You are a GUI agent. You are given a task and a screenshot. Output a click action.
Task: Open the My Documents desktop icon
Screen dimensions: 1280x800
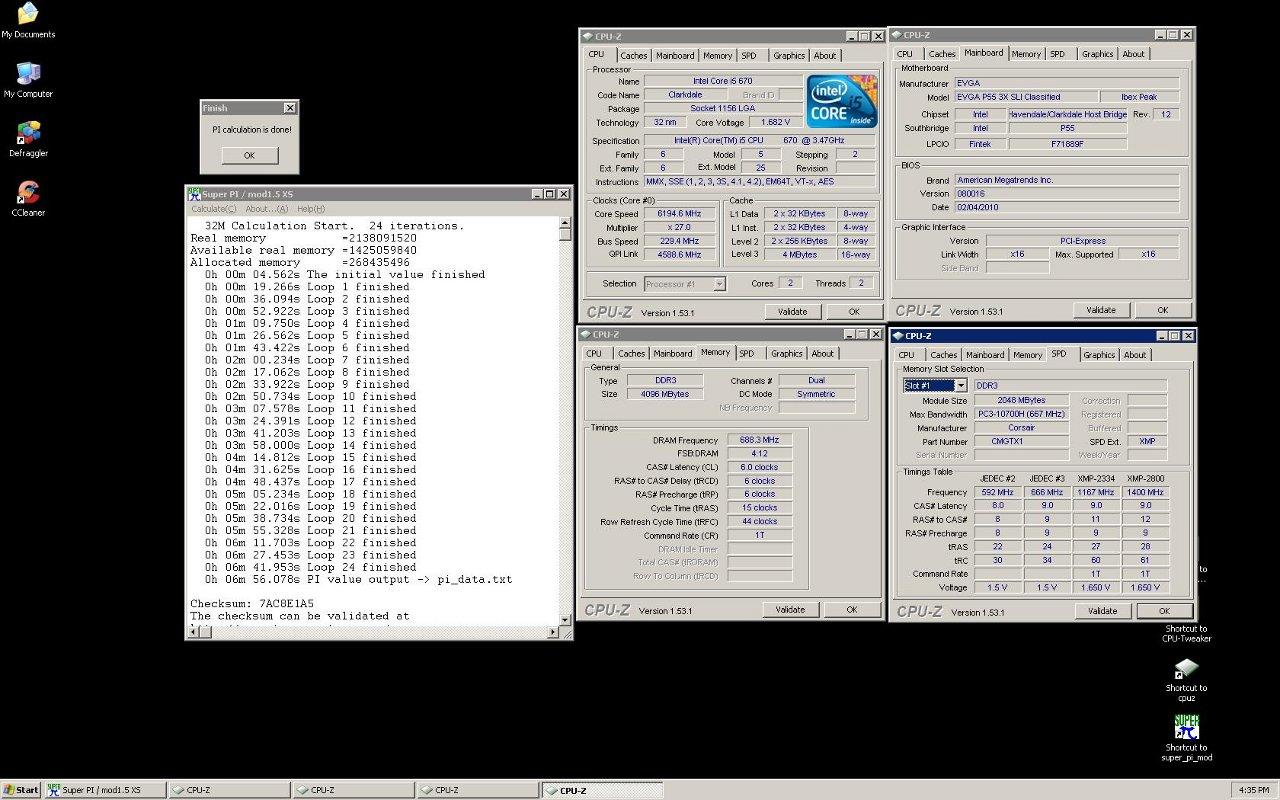click(x=28, y=20)
